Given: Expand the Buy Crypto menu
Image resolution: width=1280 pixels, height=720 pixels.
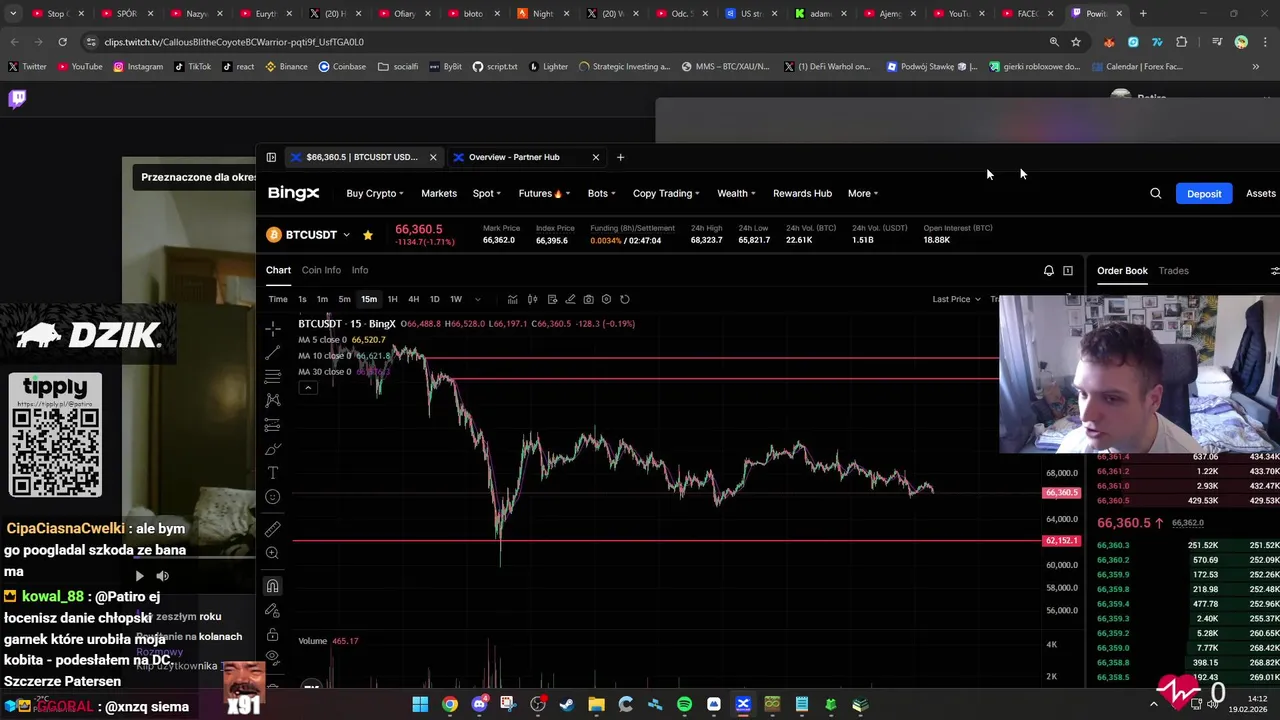Looking at the screenshot, I should 375,193.
